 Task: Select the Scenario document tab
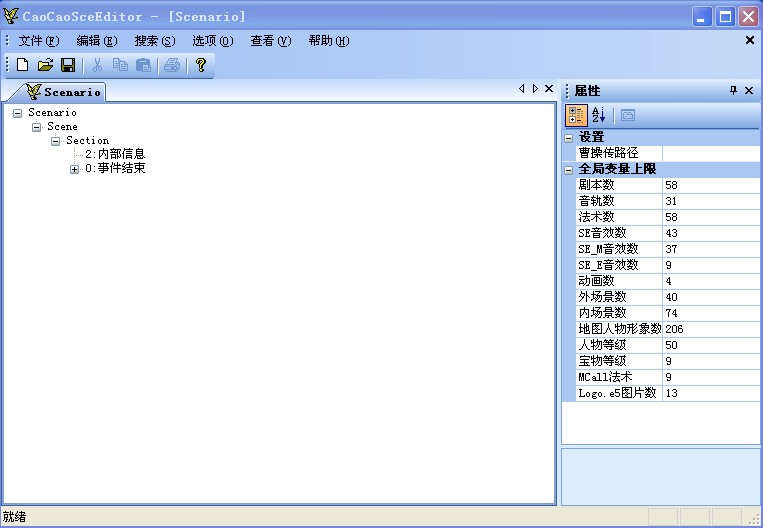pos(63,91)
